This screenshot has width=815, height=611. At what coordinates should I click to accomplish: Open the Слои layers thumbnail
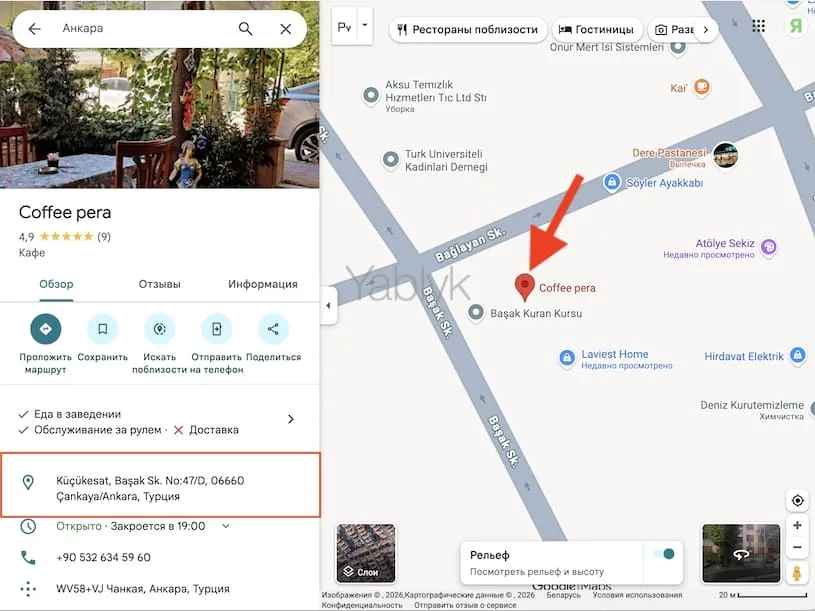pyautogui.click(x=366, y=553)
